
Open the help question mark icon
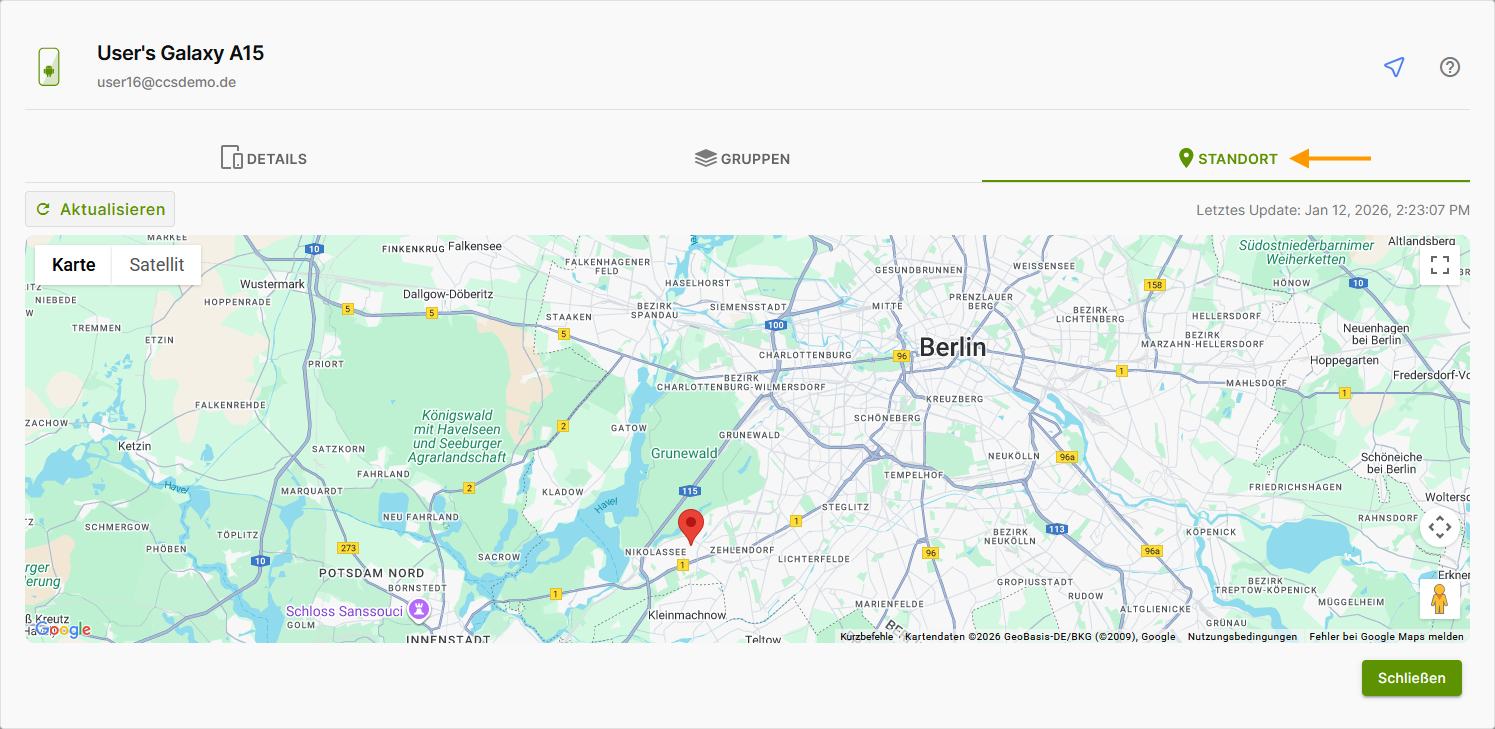1450,67
